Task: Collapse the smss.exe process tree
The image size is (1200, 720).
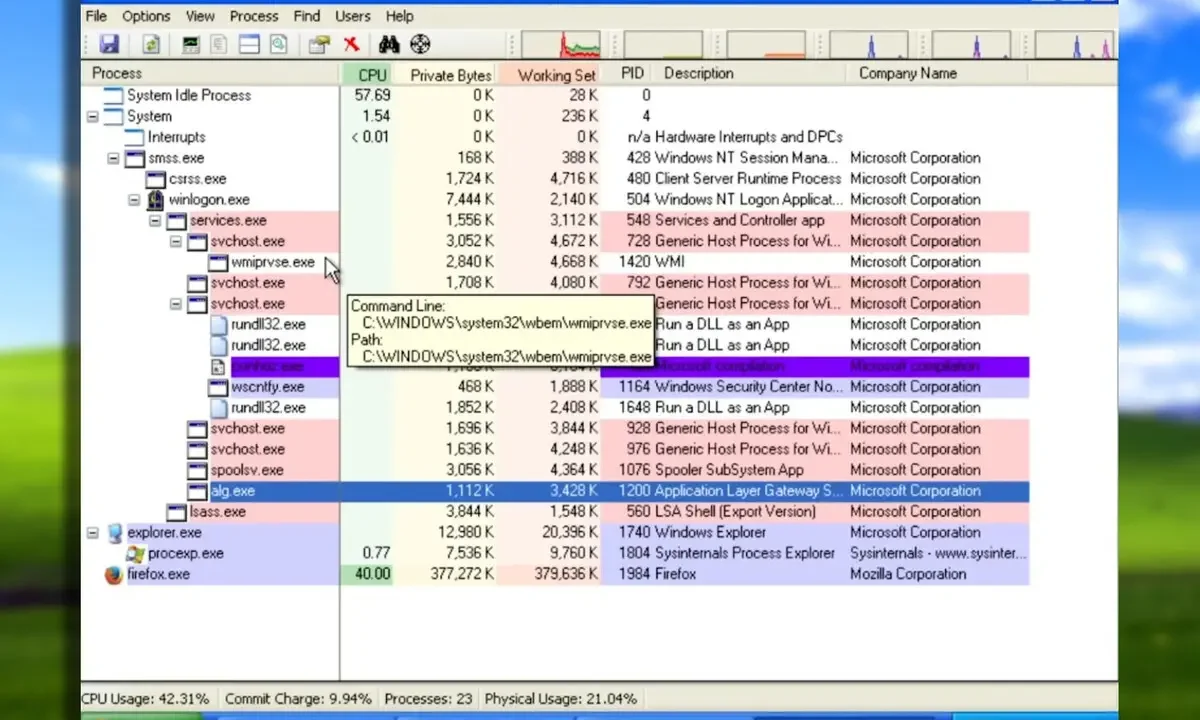Action: click(113, 158)
